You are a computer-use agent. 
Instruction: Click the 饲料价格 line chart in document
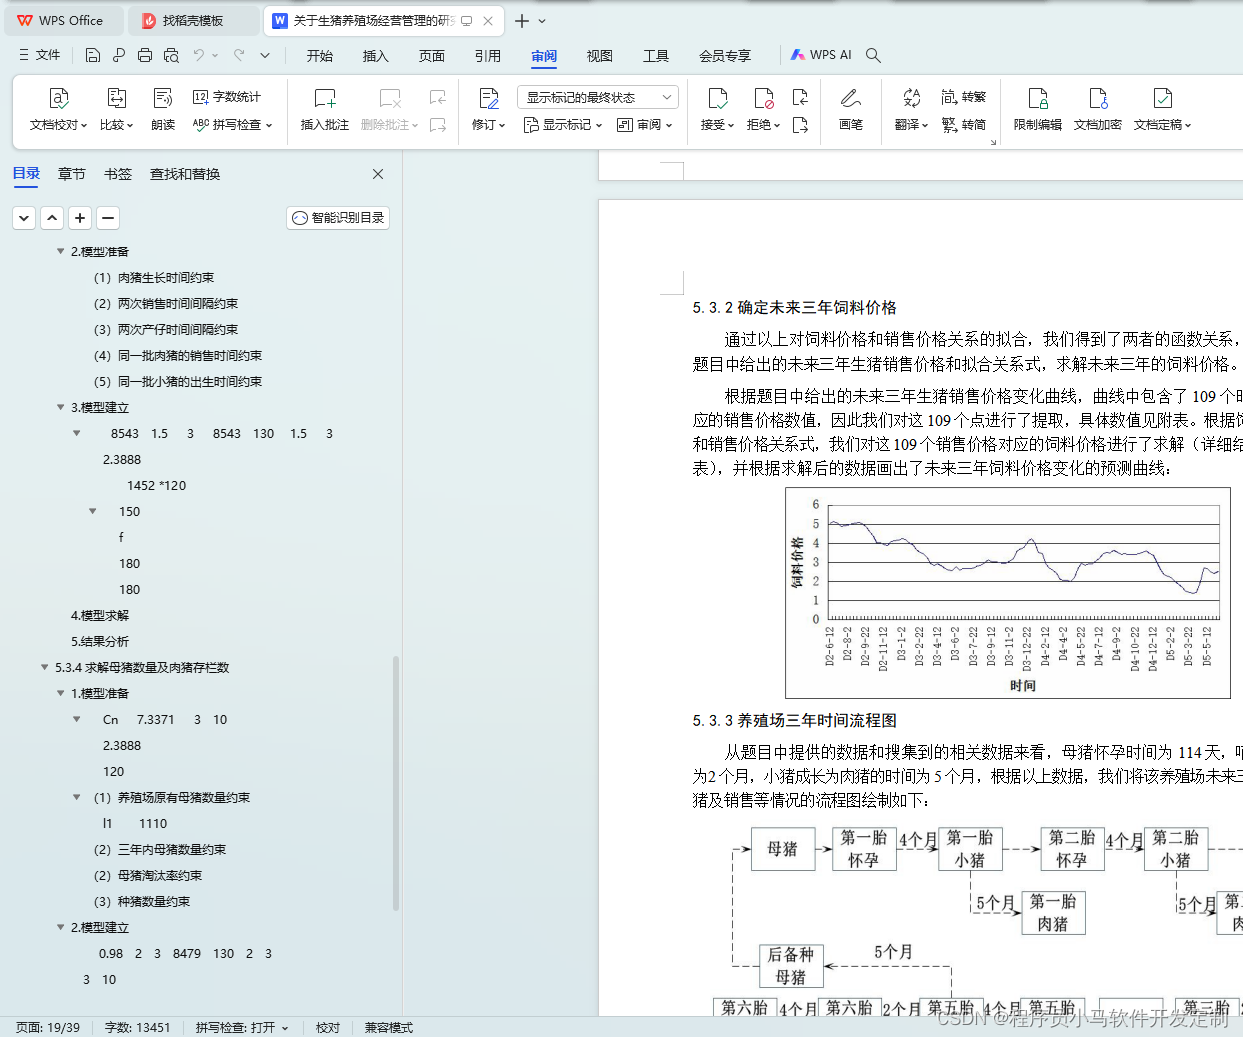(x=1008, y=592)
